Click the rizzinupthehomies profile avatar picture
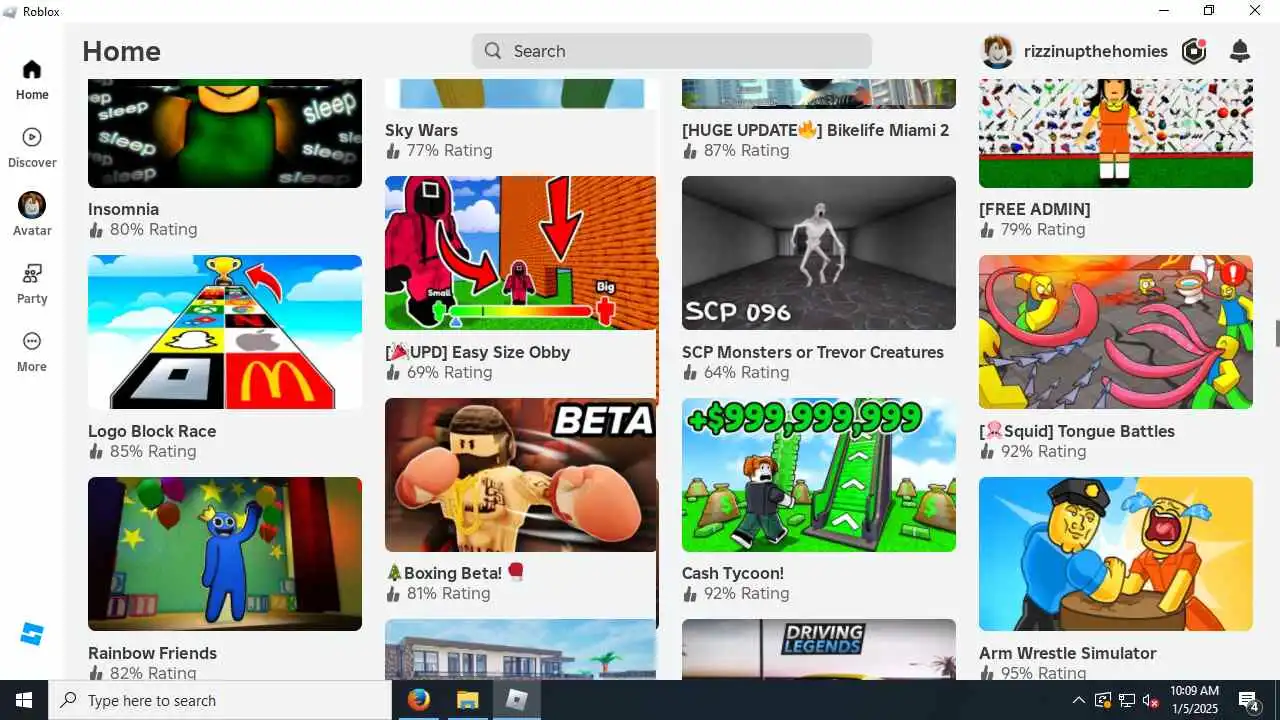This screenshot has width=1280, height=720. click(998, 51)
